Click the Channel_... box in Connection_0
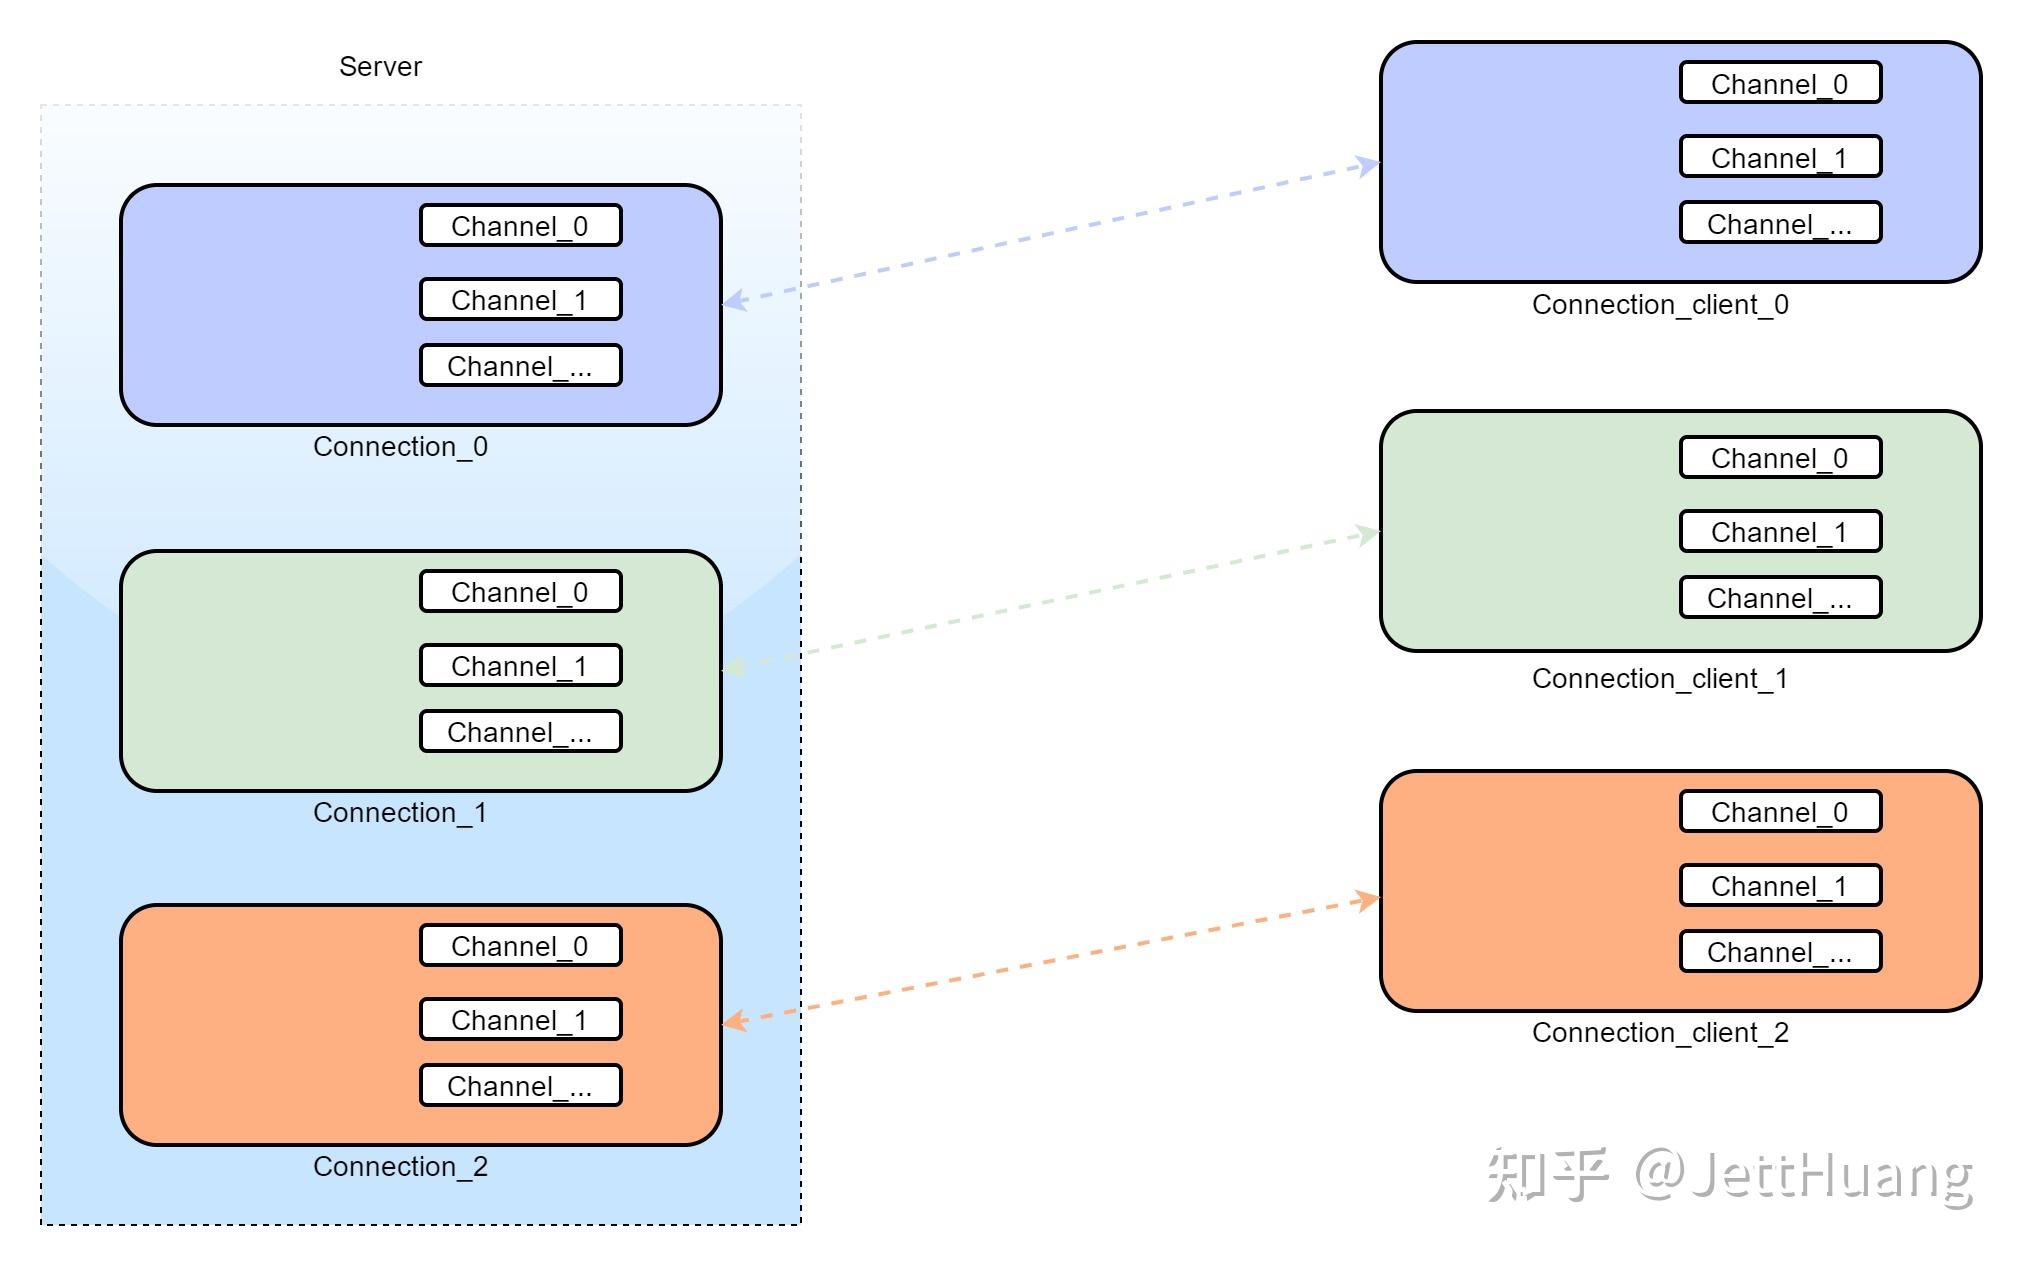Screen dimensions: 2024x1266 (x=520, y=366)
